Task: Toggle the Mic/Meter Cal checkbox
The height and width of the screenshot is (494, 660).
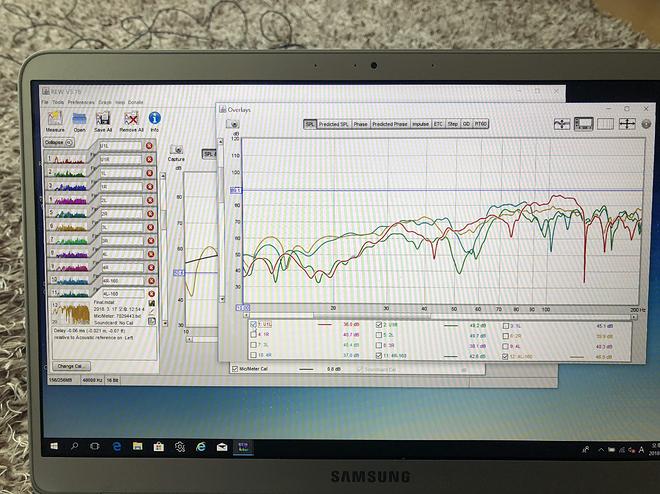Action: [x=235, y=369]
